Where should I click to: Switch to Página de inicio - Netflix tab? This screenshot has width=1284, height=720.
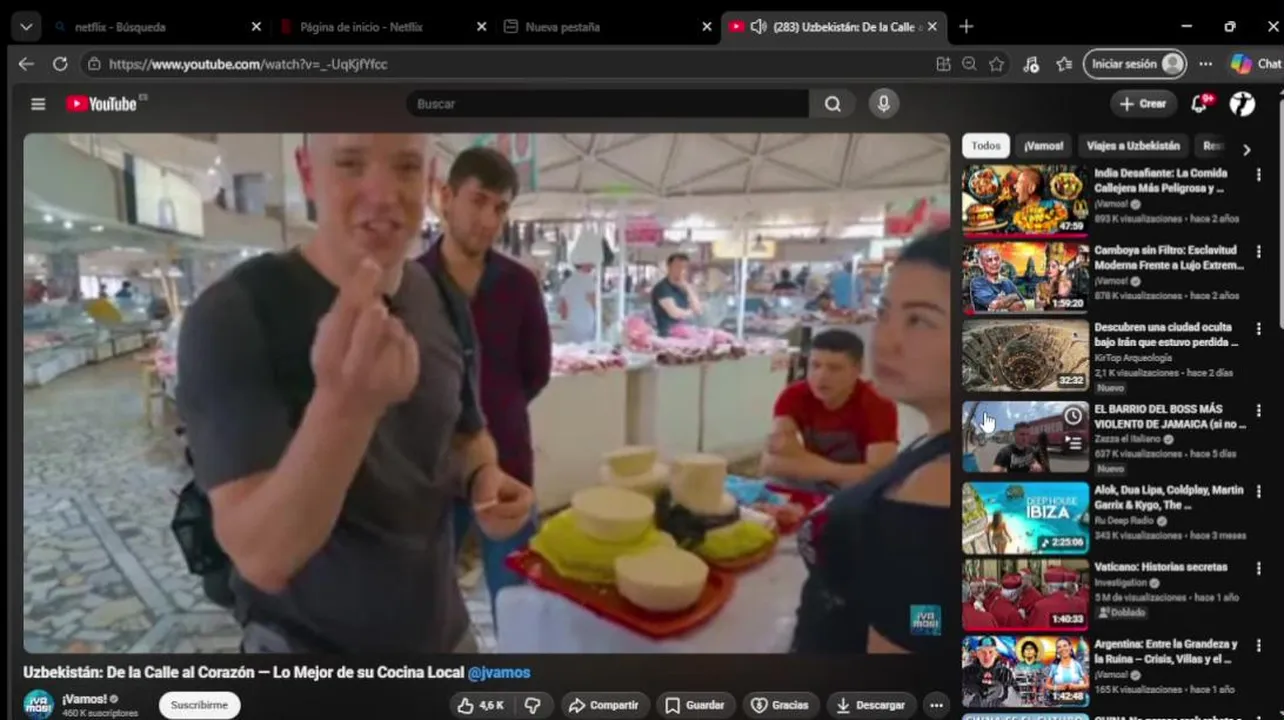point(382,27)
